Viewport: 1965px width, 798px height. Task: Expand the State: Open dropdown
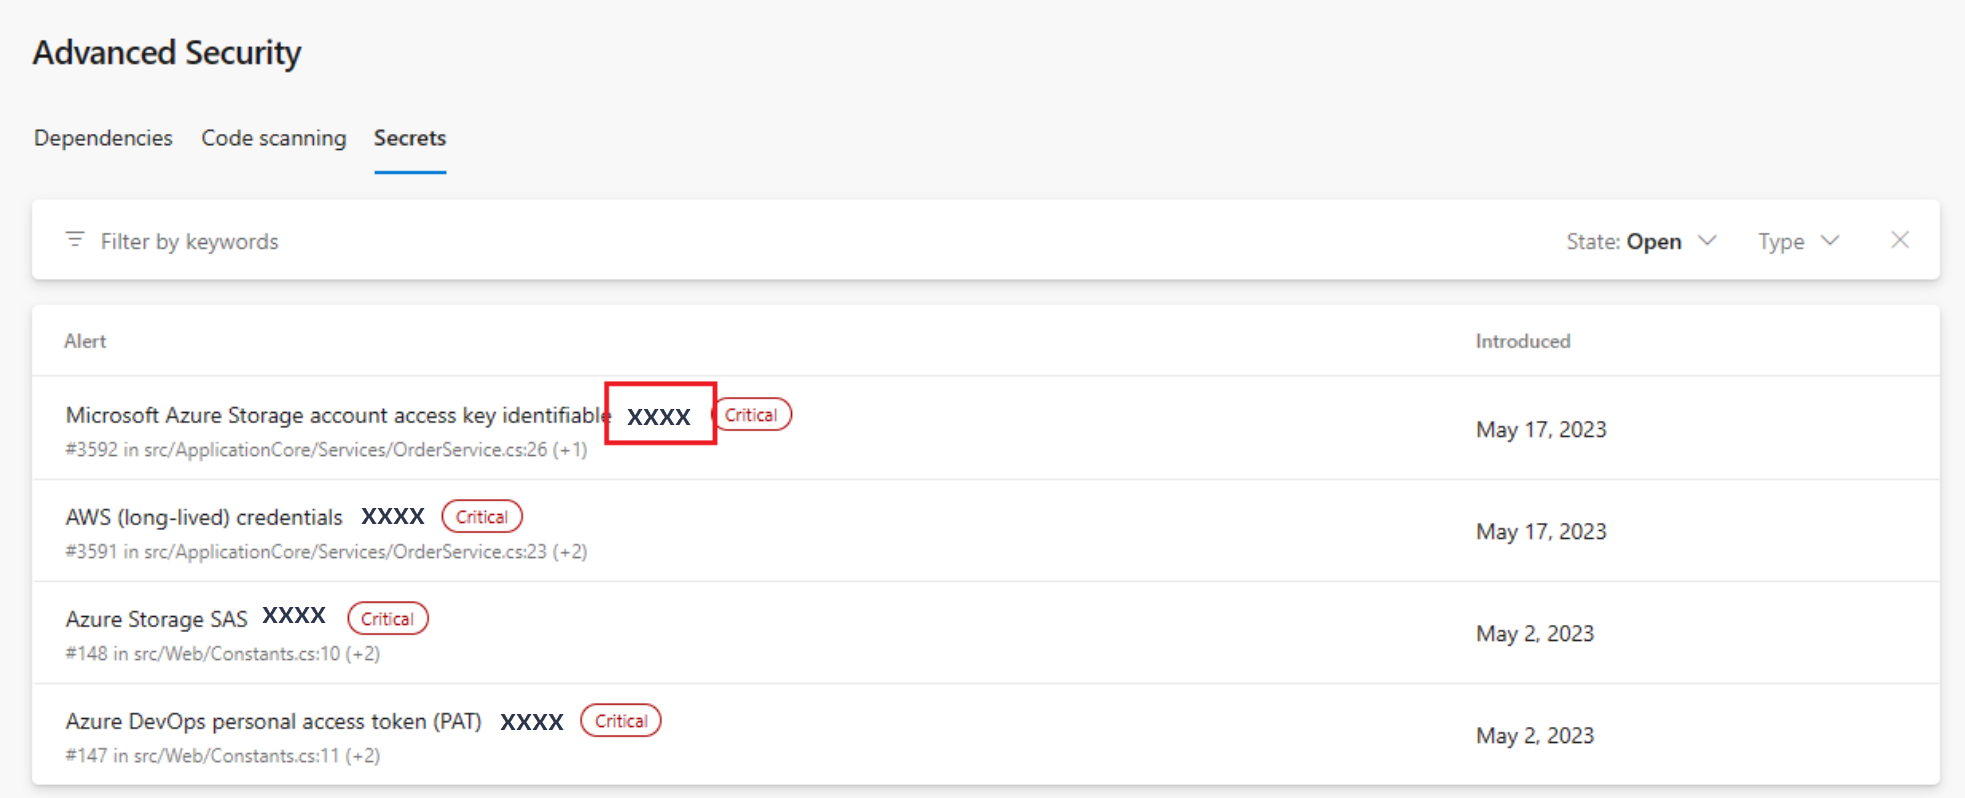(x=1641, y=241)
